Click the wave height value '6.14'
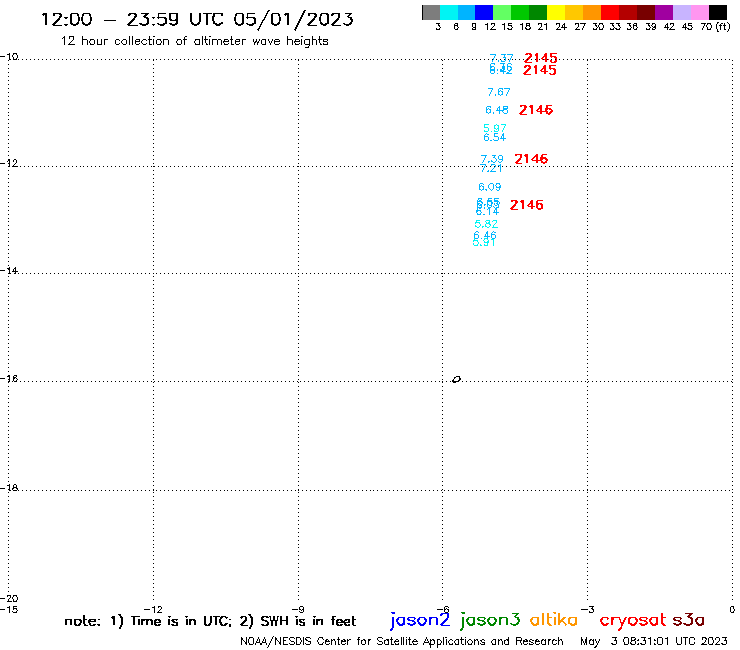This screenshot has height=650, width=740. (488, 212)
